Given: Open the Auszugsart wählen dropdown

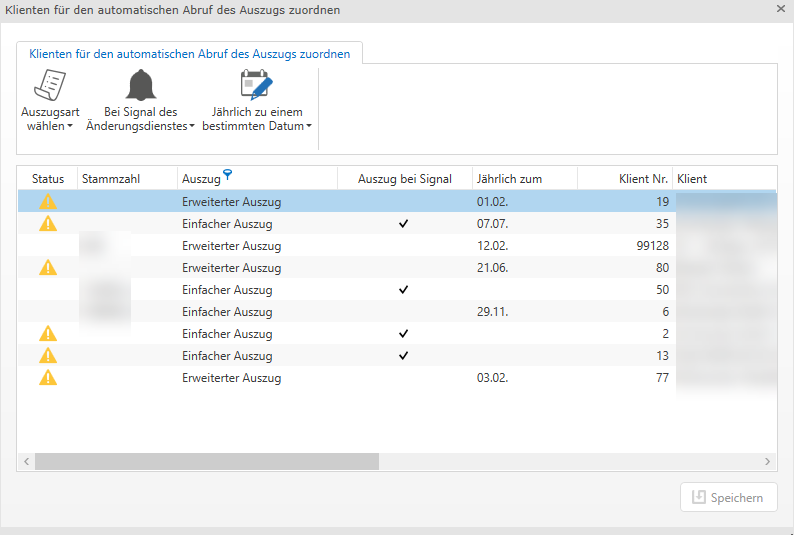Looking at the screenshot, I should pyautogui.click(x=70, y=127).
